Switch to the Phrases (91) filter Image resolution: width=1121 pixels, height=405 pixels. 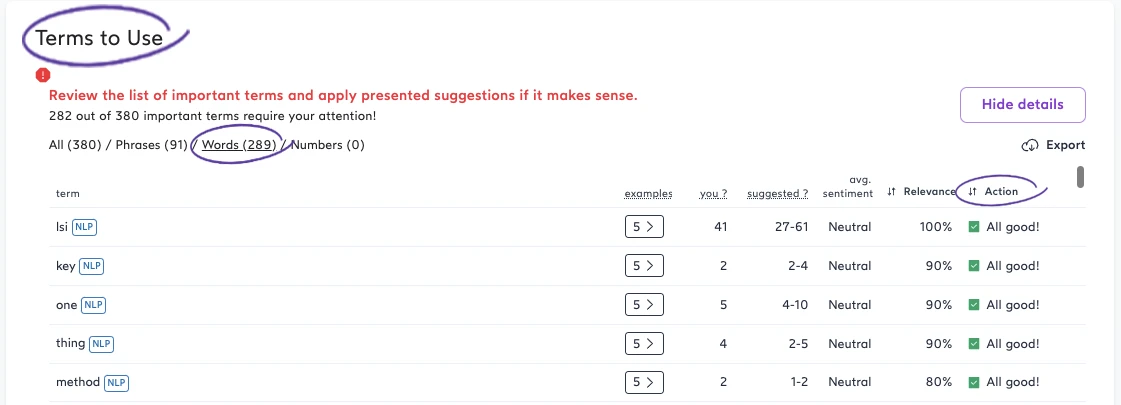pyautogui.click(x=152, y=145)
